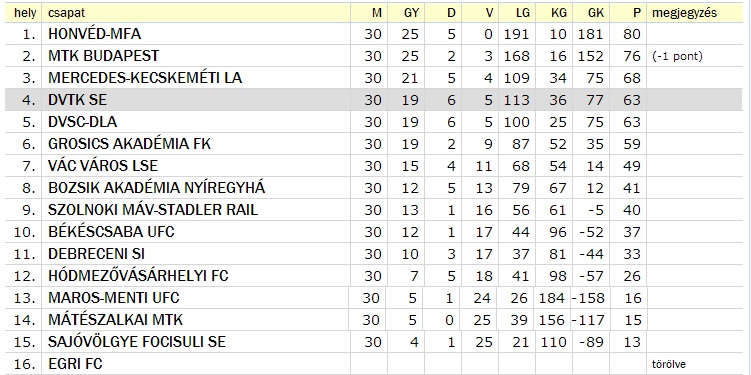The image size is (751, 375).
Task: Open MERCEDES-KECSKEMÉTI LA team entry
Action: (x=145, y=78)
